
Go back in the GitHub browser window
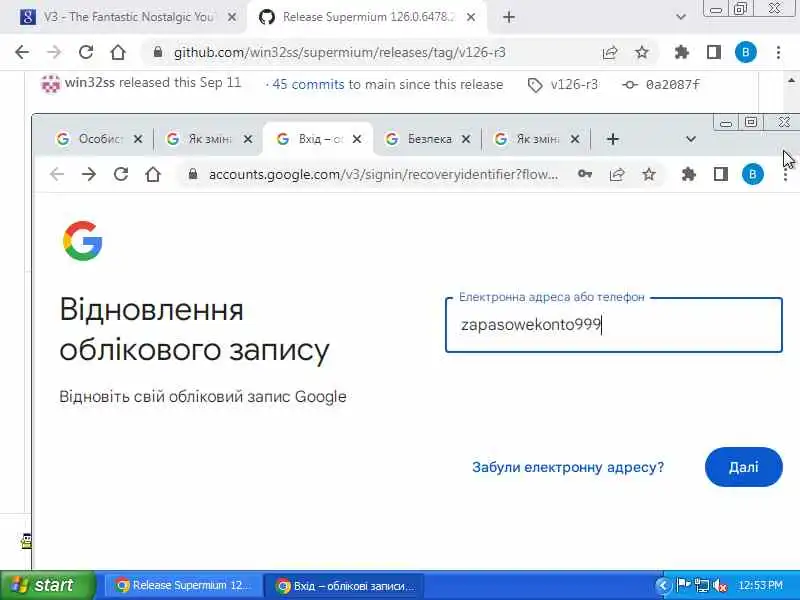coord(22,52)
